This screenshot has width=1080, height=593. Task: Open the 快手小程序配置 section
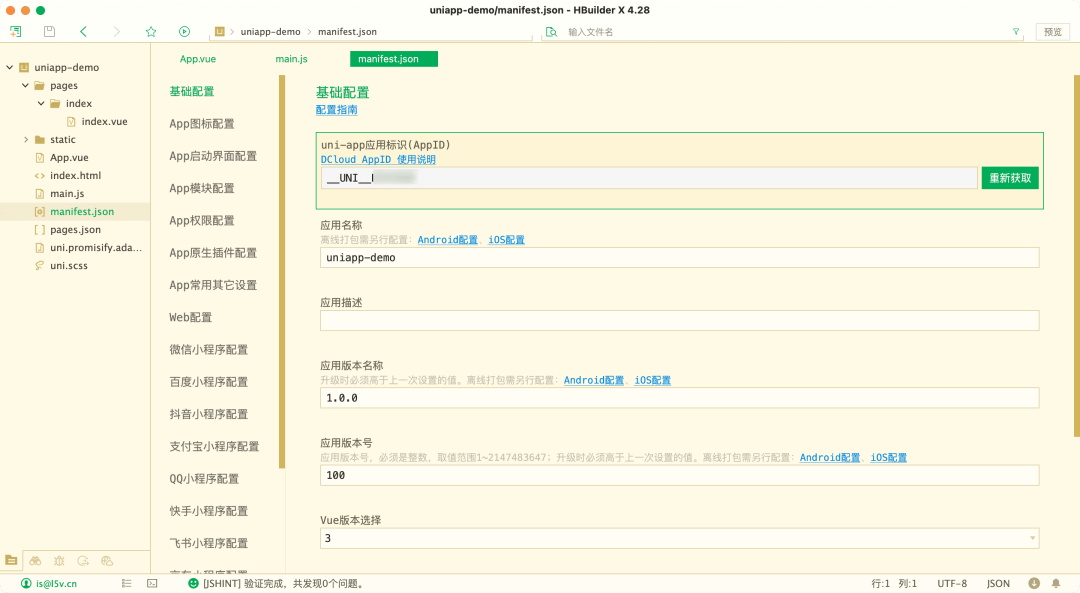click(x=209, y=512)
